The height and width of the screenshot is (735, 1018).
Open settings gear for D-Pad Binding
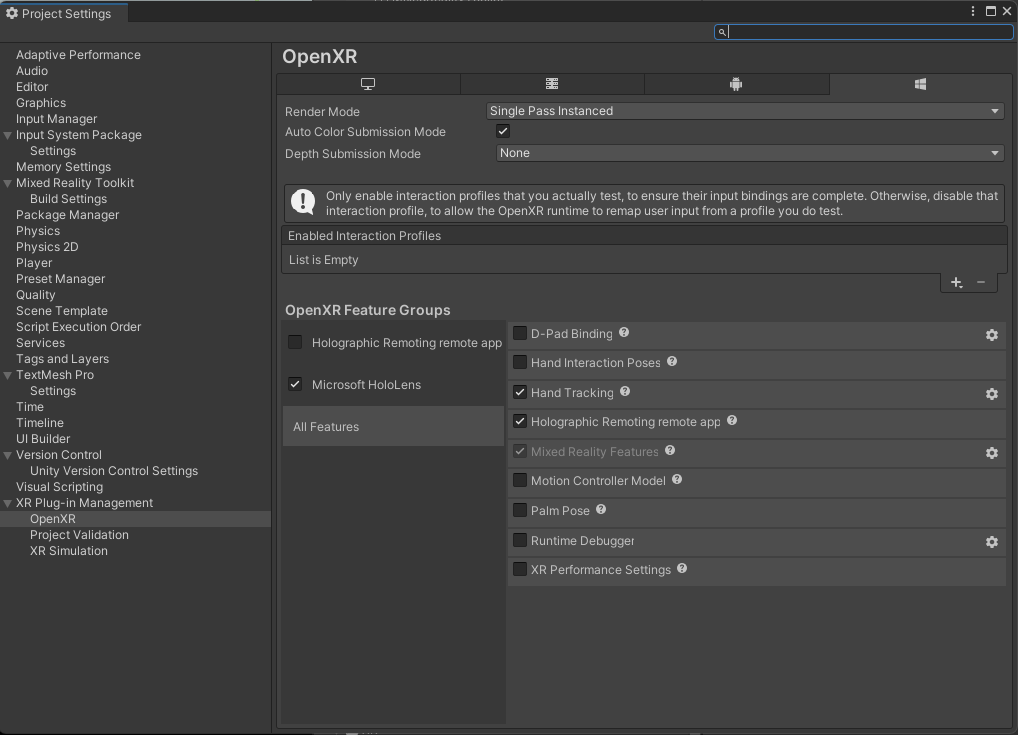(991, 335)
